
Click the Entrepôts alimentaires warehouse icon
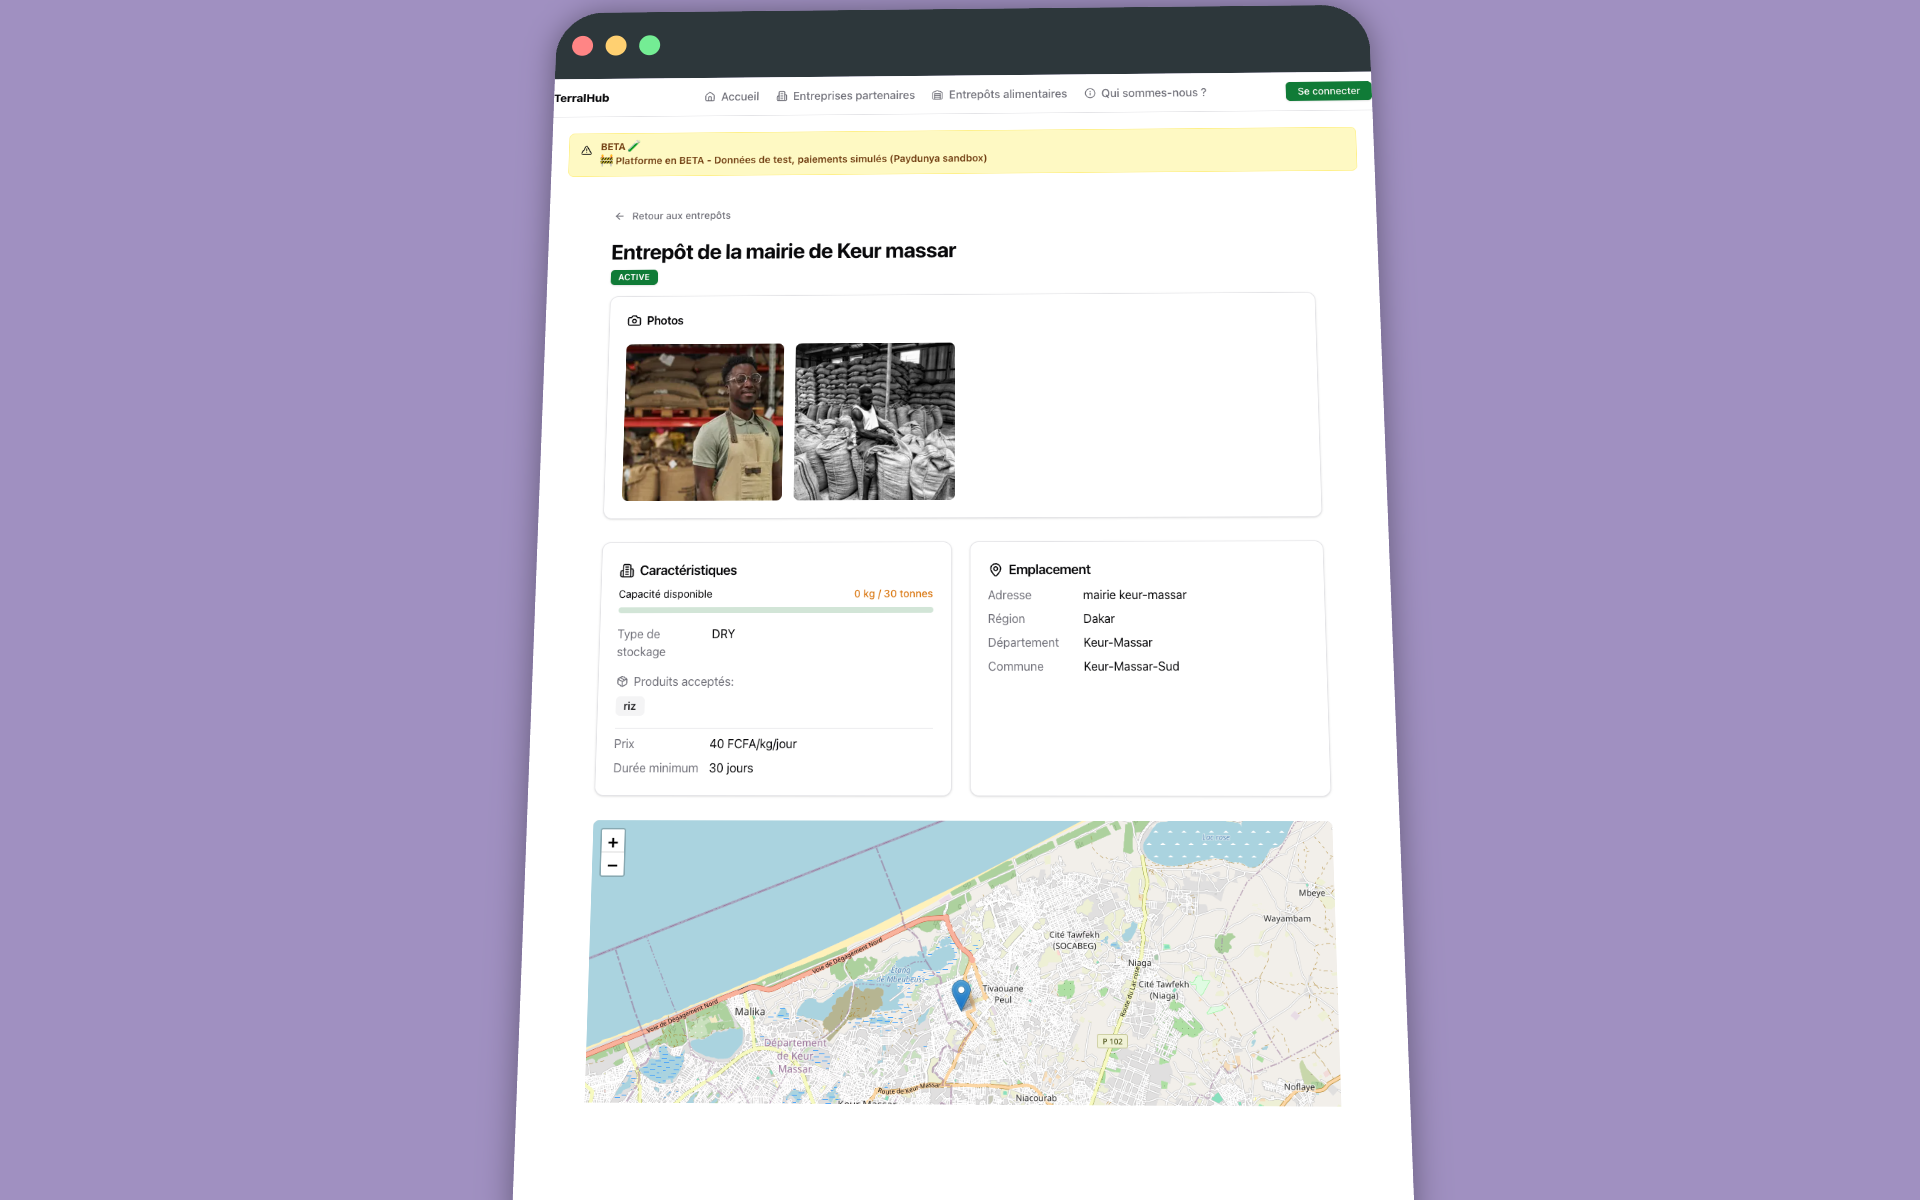pos(937,95)
